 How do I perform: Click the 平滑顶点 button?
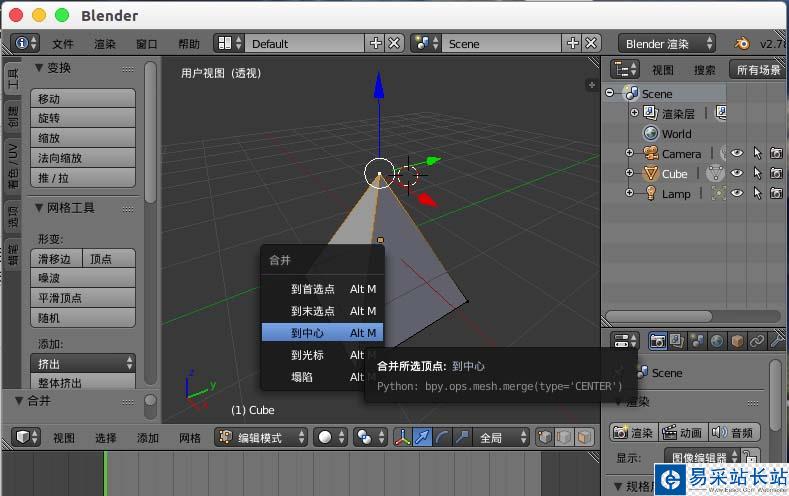tap(83, 298)
